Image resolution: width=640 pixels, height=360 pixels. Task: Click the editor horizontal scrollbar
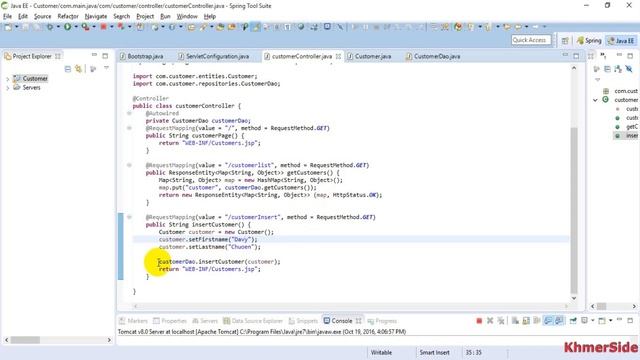[x=350, y=306]
